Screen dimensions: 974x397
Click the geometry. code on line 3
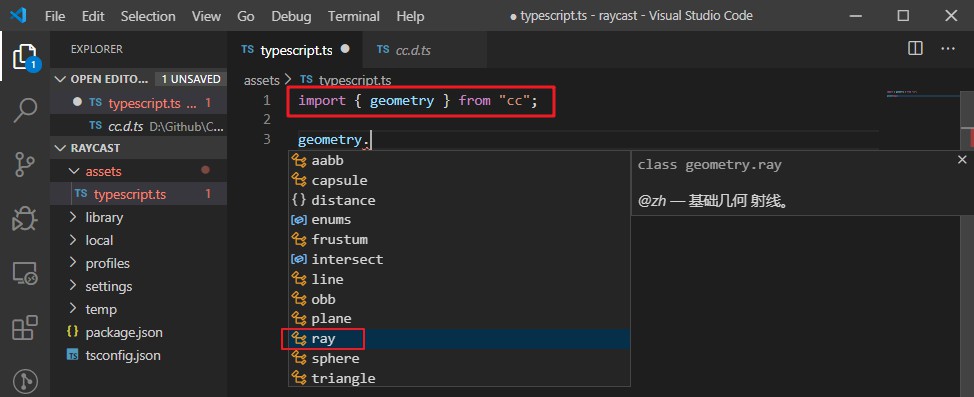334,140
